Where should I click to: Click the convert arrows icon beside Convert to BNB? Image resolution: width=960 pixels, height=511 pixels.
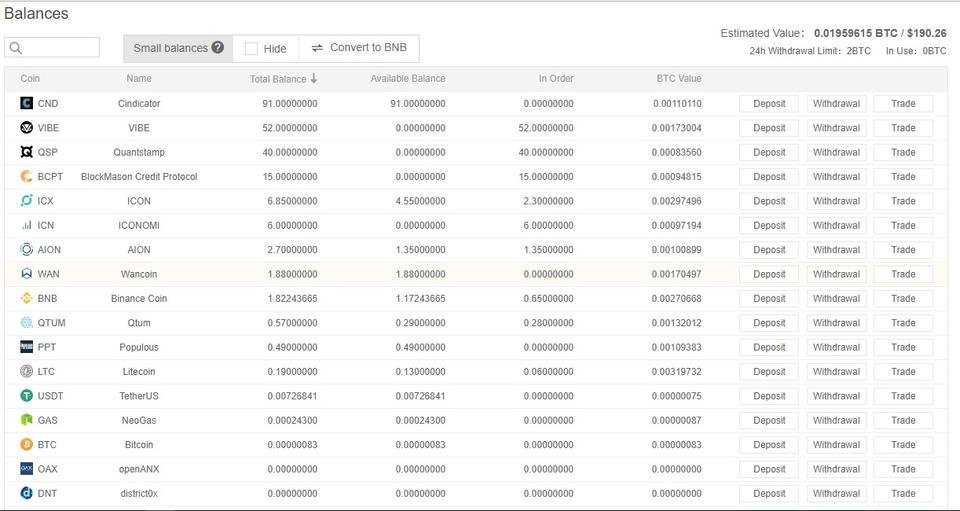317,48
